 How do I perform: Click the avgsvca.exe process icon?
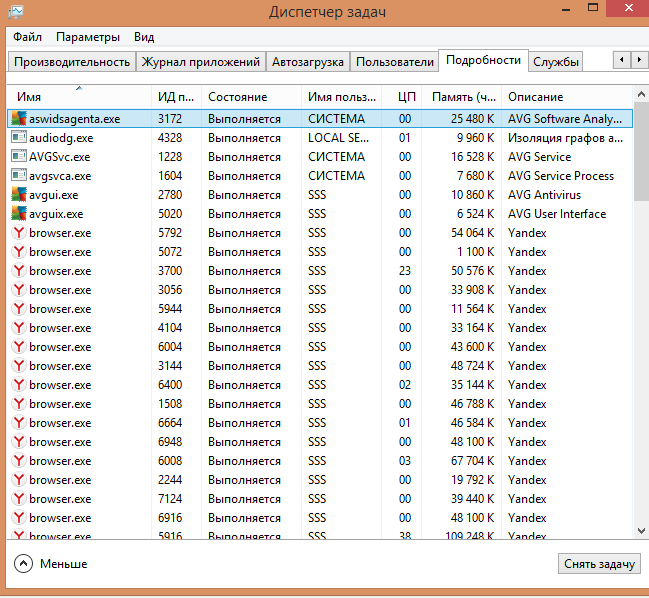click(x=19, y=175)
